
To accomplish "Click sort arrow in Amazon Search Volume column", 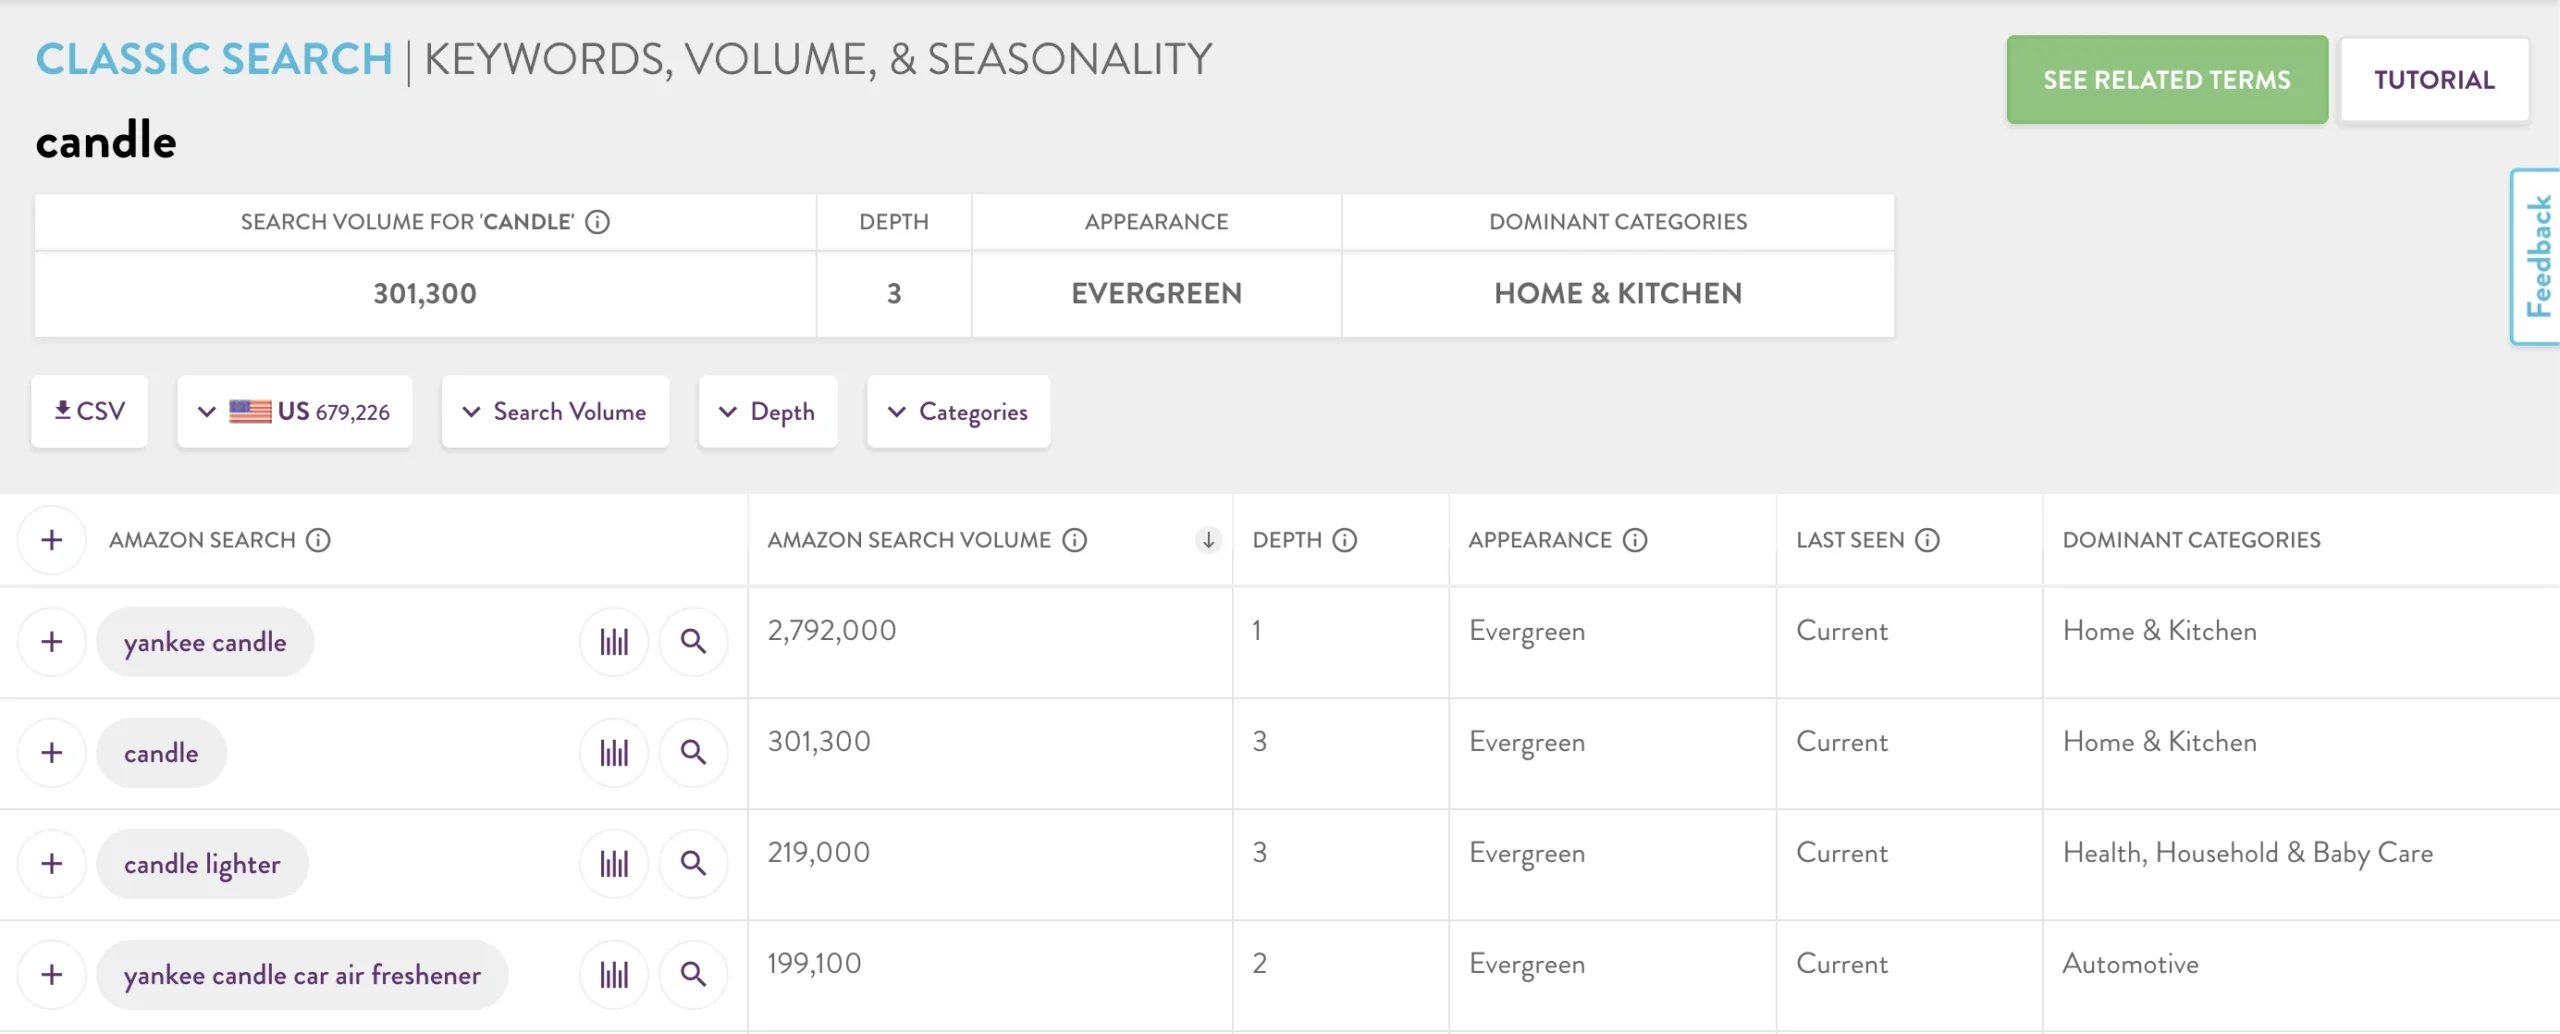I will coord(1208,540).
